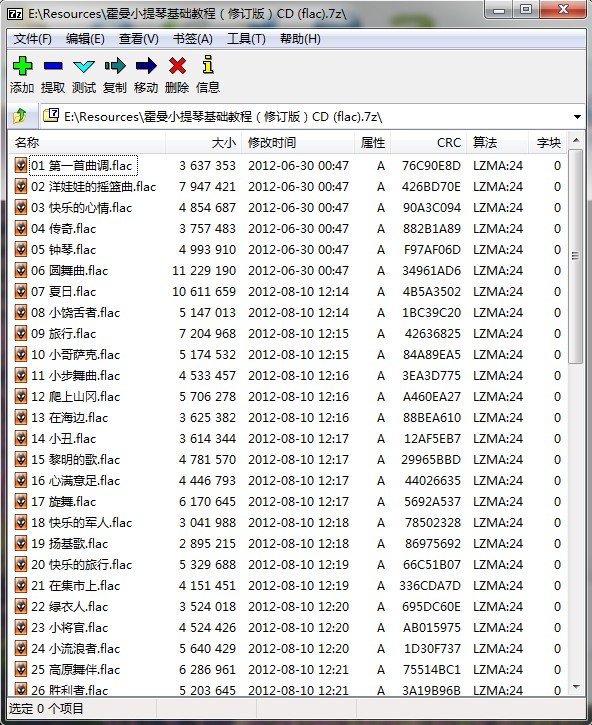The width and height of the screenshot is (592, 725).
Task: Select file 26 胜利者.flac
Action: coord(69,690)
